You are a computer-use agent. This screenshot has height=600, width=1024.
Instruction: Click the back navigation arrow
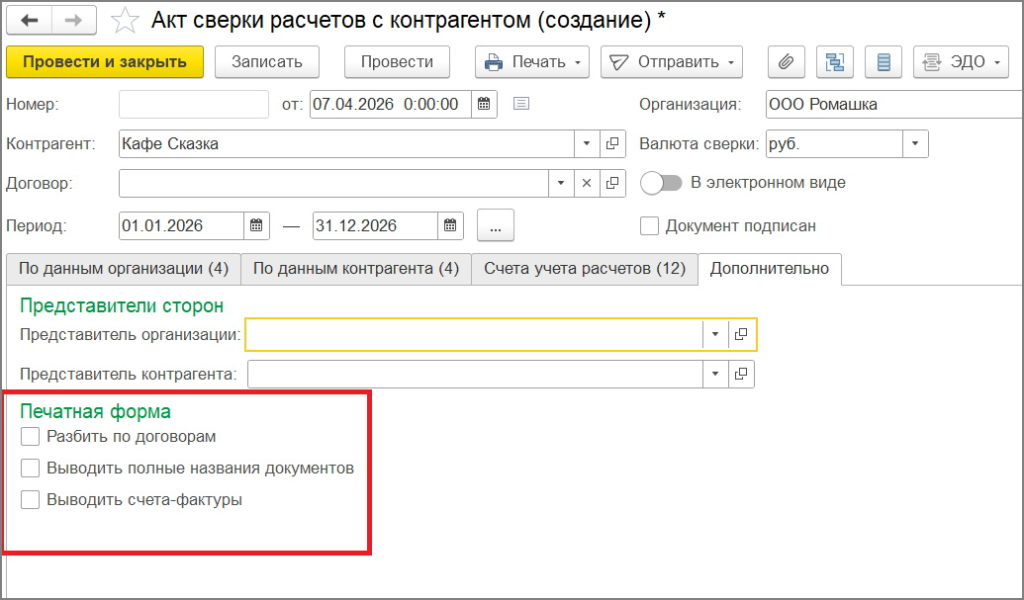30,20
